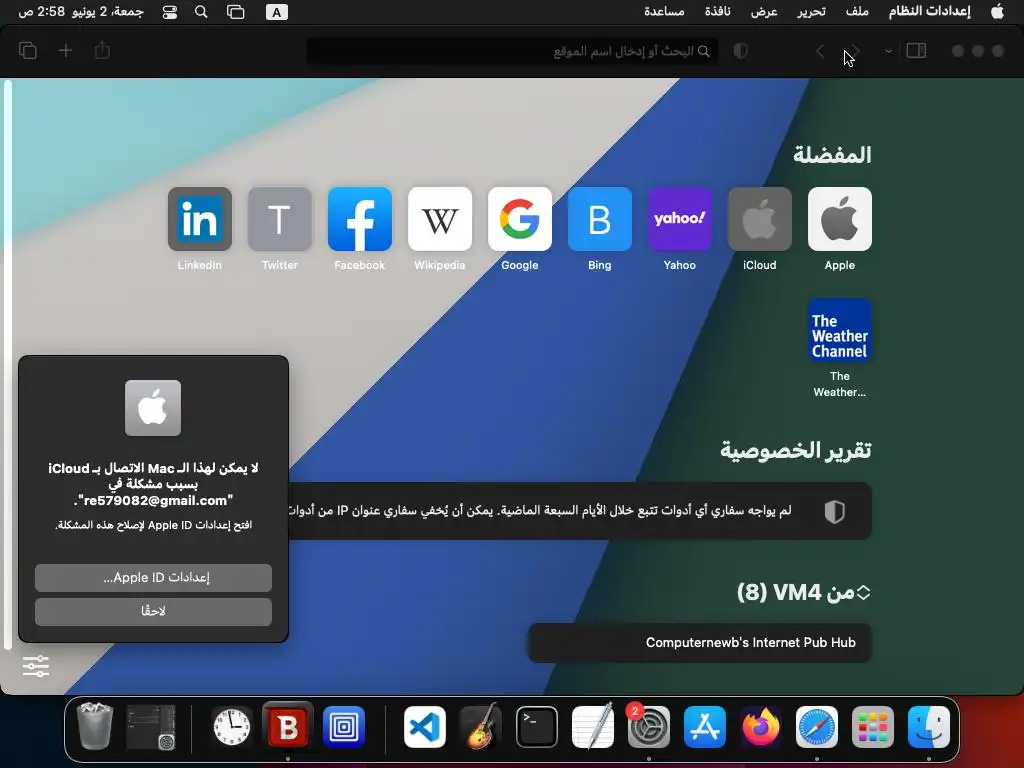This screenshot has width=1024, height=768.
Task: Open Safari from the Dock
Action: 816,727
